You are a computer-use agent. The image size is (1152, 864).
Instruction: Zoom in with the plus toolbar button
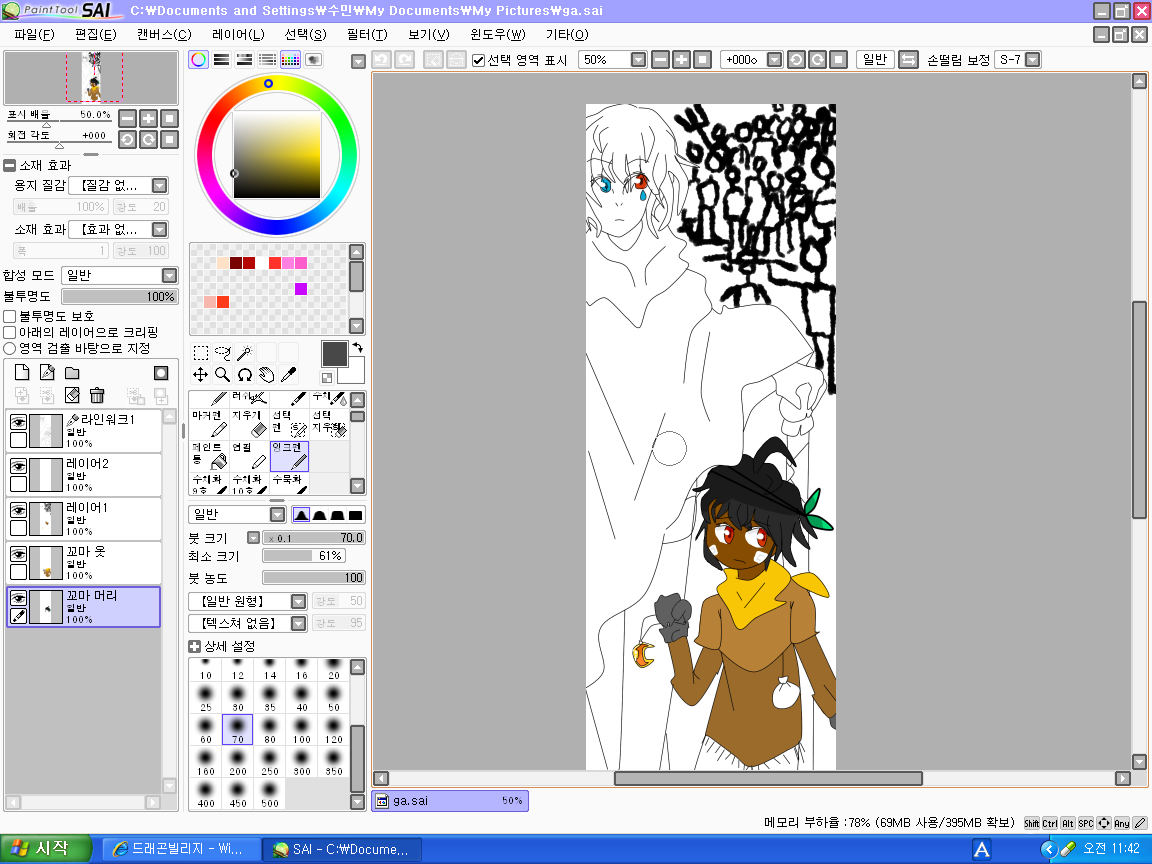point(681,60)
